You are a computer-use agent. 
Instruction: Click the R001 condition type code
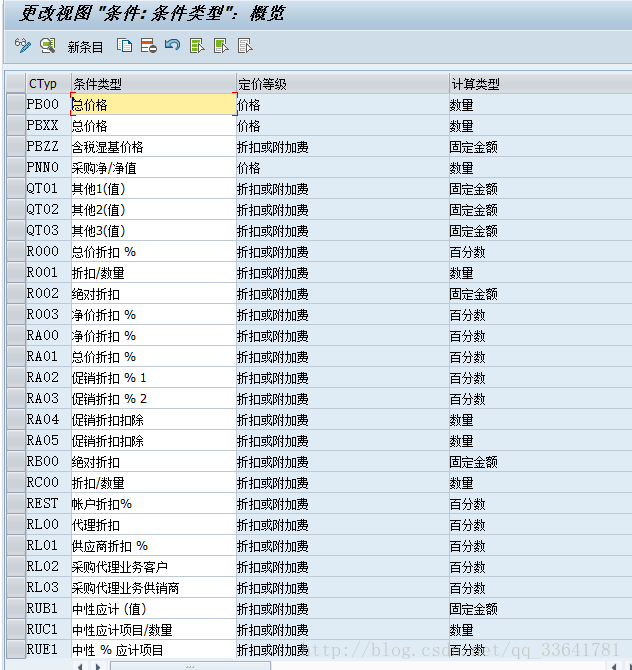[x=42, y=272]
